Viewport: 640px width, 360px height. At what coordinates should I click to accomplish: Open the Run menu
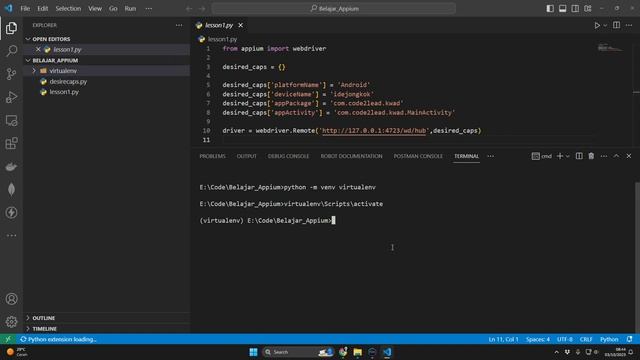point(130,9)
